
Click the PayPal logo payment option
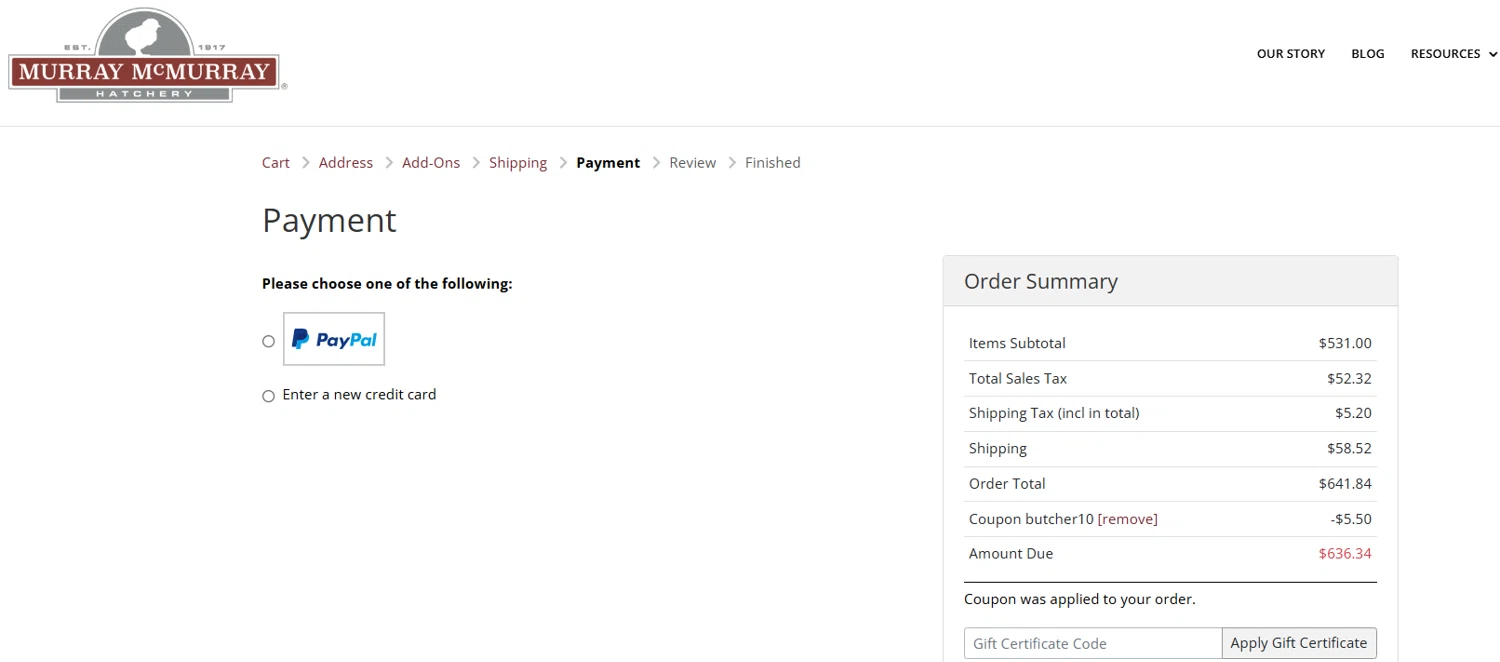tap(334, 339)
